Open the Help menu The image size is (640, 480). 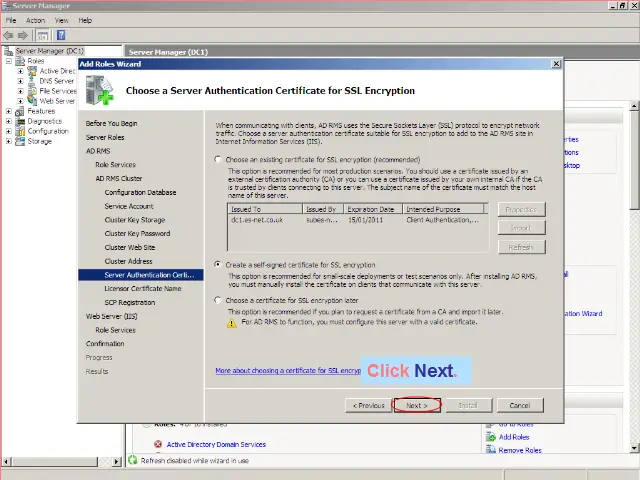pyautogui.click(x=85, y=20)
